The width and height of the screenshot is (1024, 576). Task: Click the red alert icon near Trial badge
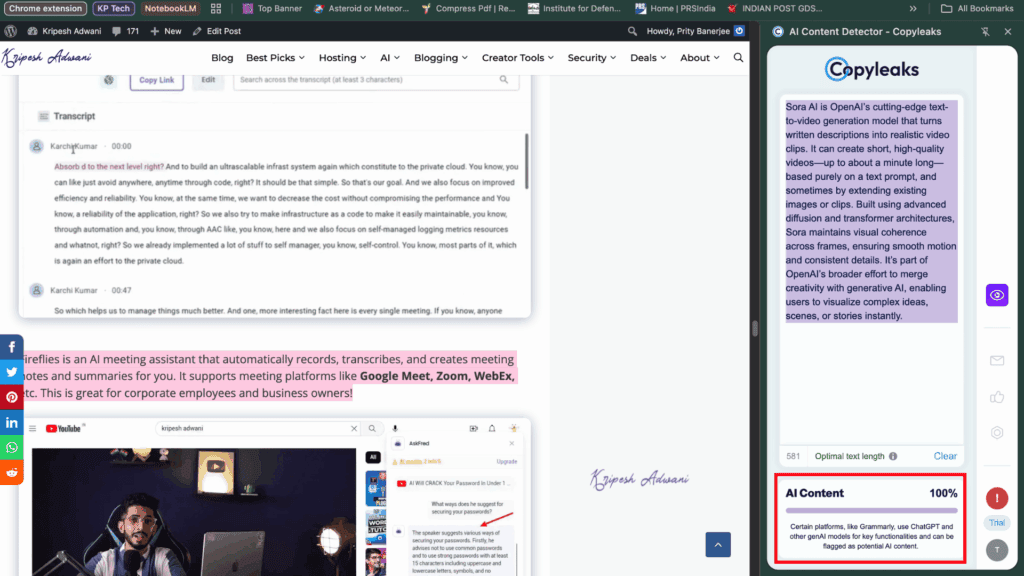click(996, 497)
